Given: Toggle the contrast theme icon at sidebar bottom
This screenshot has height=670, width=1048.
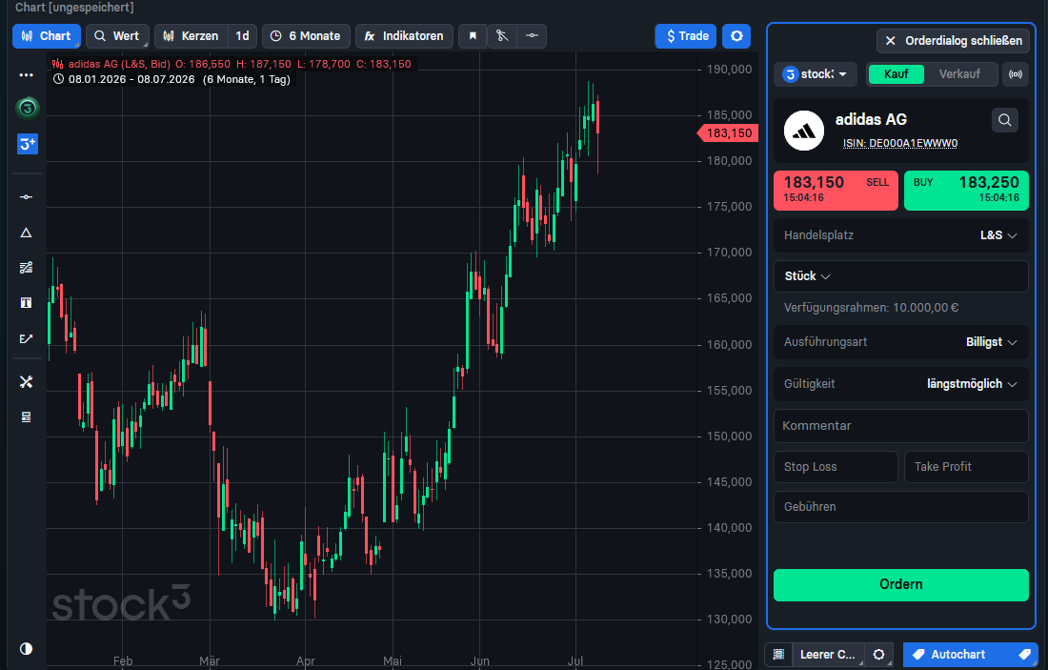Looking at the screenshot, I should 26,649.
